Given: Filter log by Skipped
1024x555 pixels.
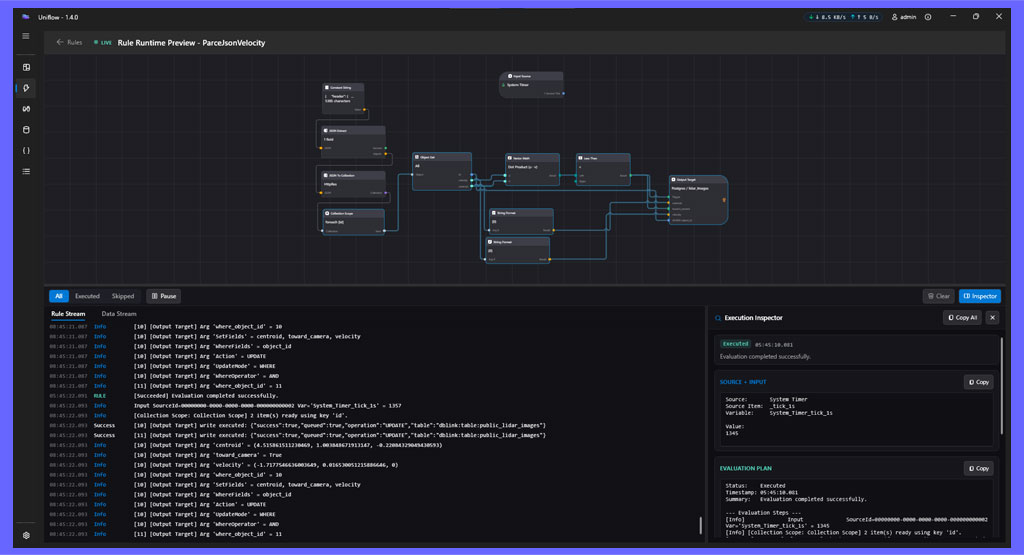Looking at the screenshot, I should coord(123,296).
